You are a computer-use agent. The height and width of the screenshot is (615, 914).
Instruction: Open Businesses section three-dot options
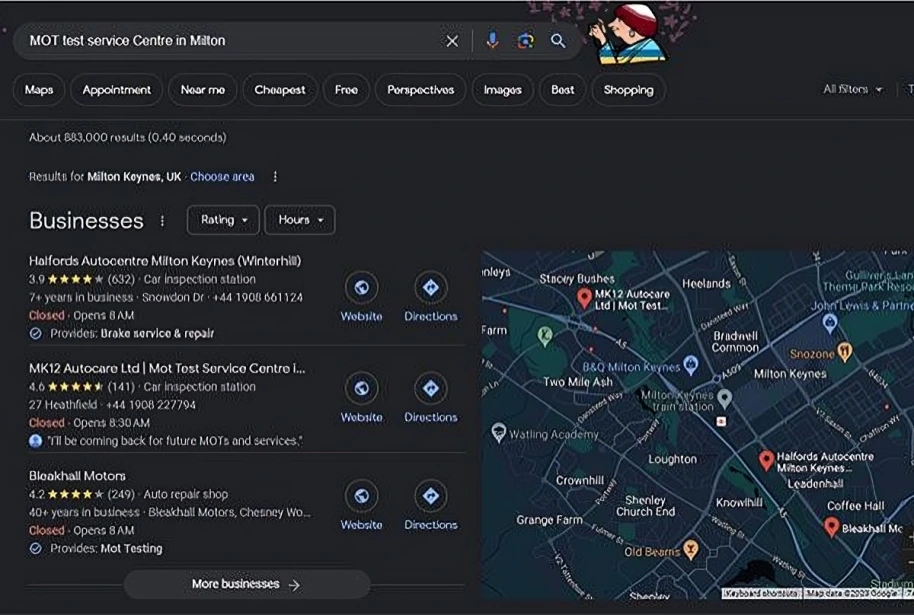[162, 221]
